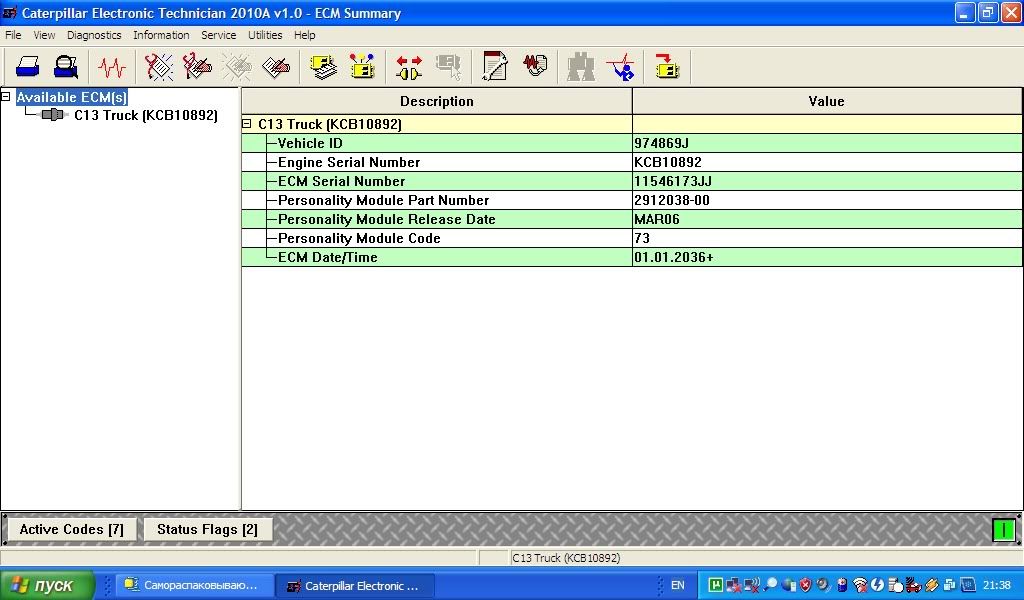Select the Engine Serial Number row
This screenshot has height=600, width=1024.
click(632, 162)
